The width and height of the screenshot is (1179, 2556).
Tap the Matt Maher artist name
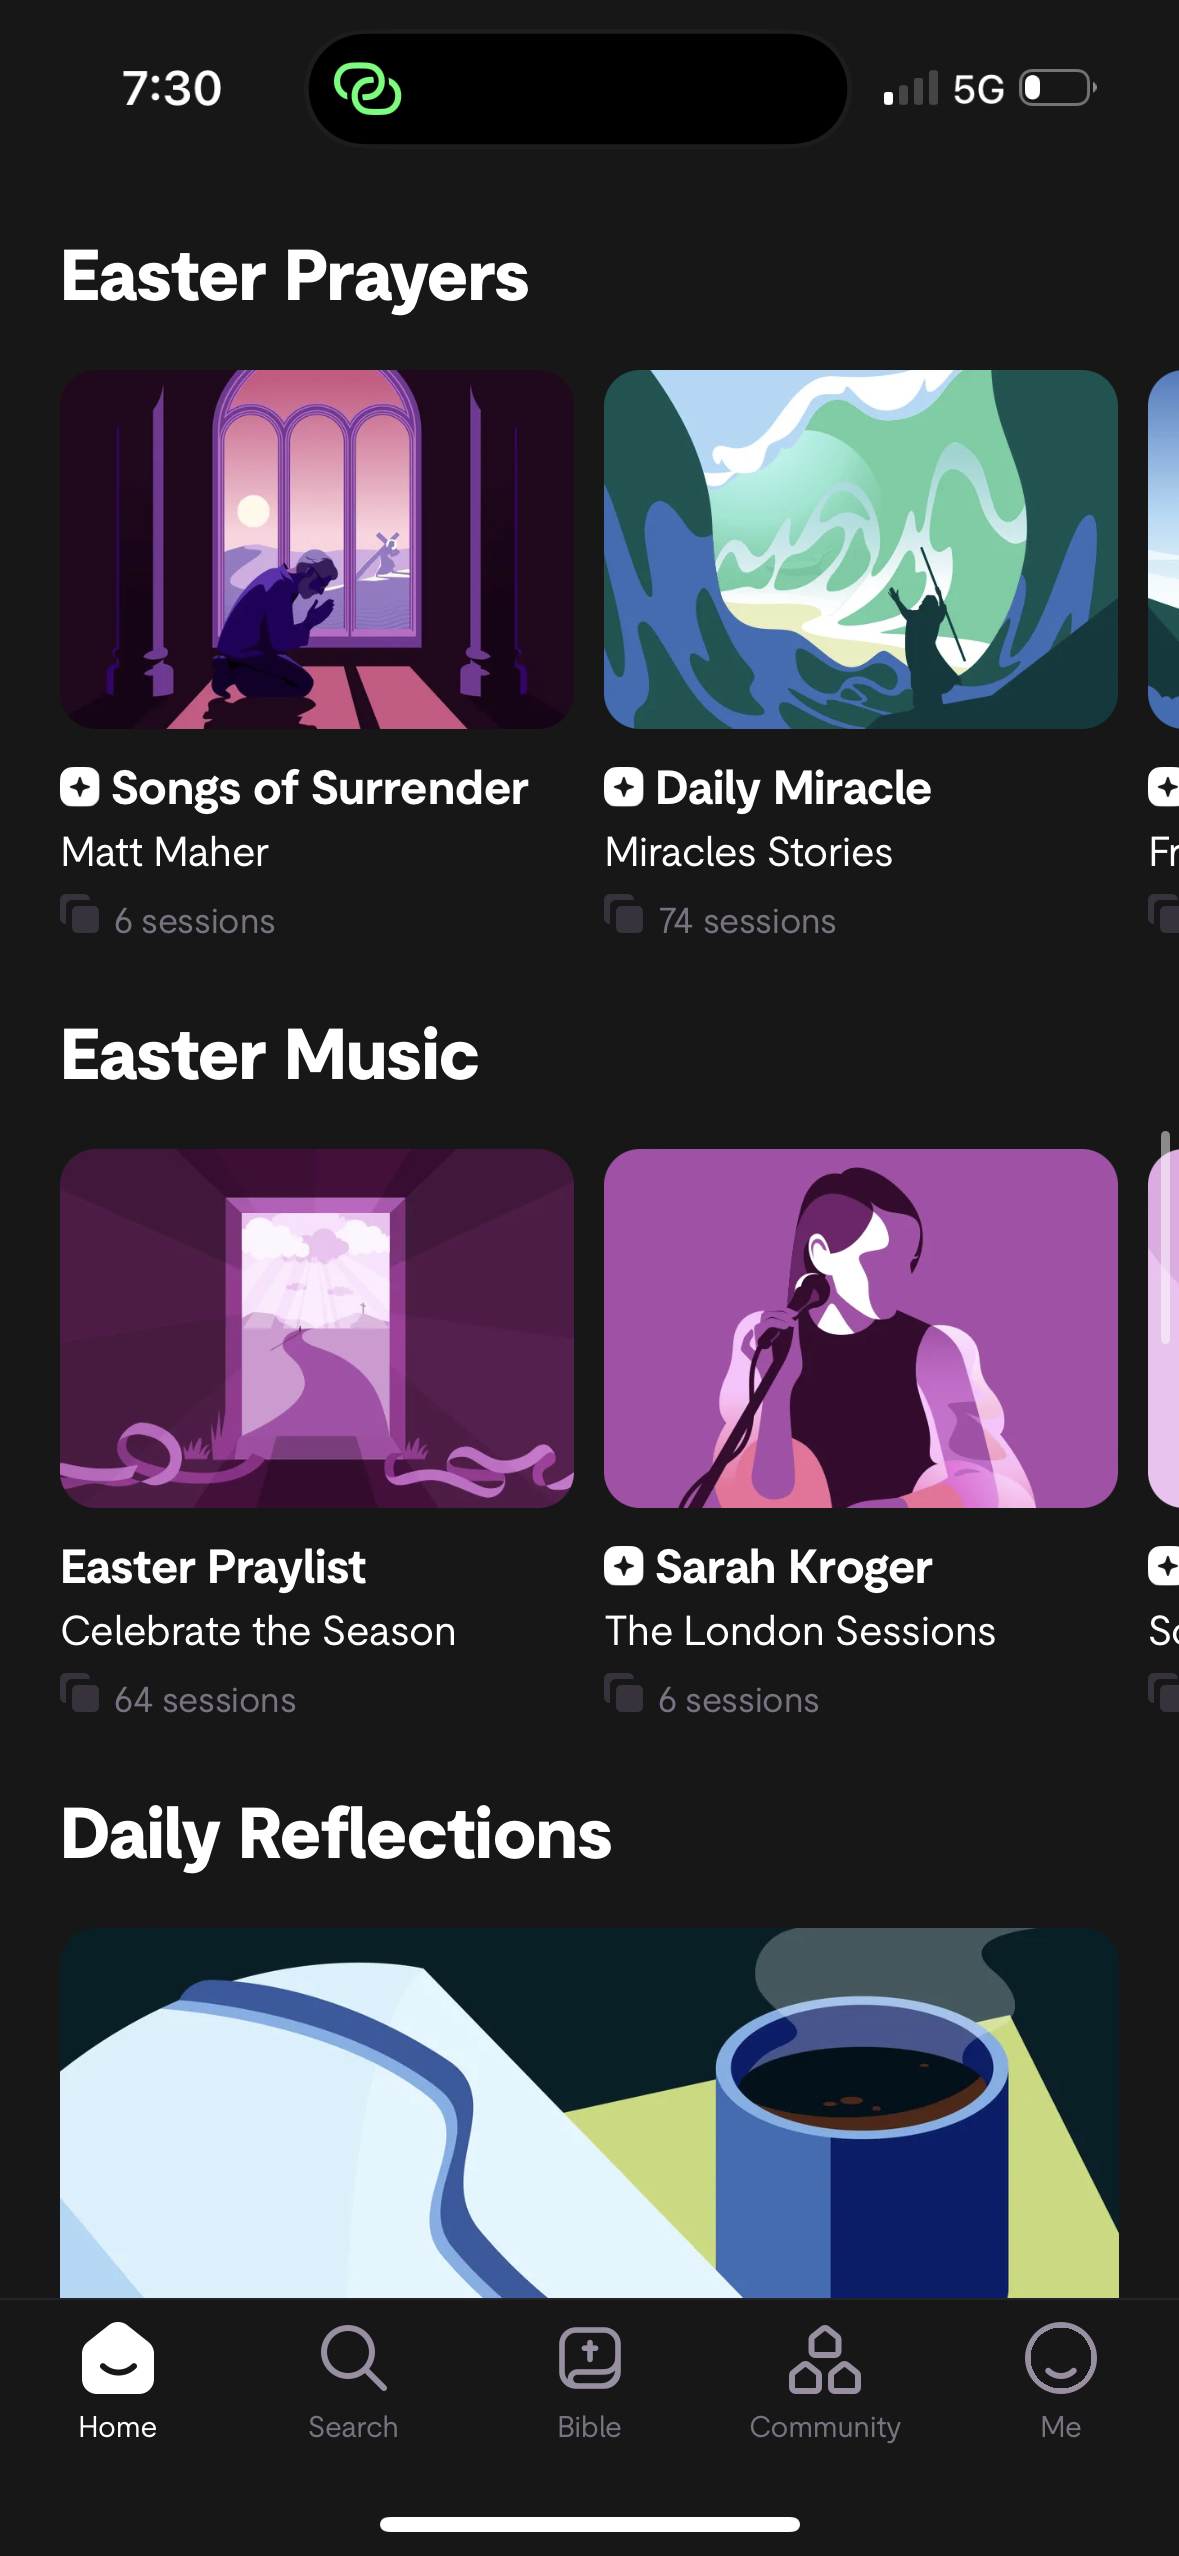click(x=165, y=852)
